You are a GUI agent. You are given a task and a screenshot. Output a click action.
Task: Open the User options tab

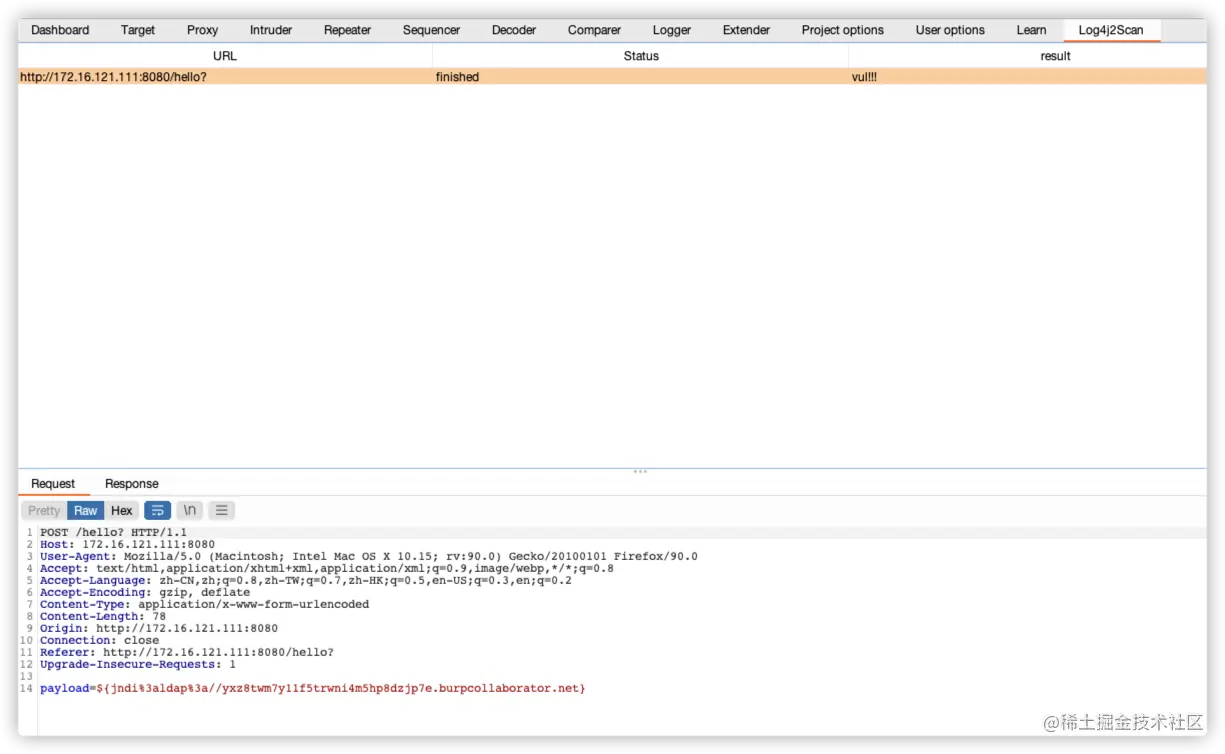[x=950, y=30]
